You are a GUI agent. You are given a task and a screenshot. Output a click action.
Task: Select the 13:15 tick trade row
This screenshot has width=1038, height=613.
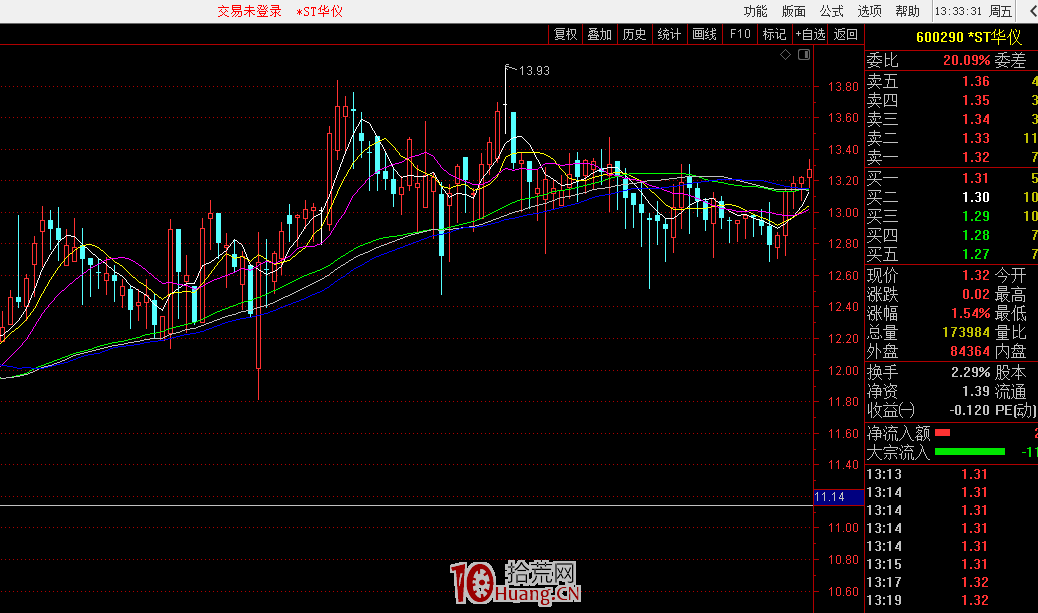951,564
